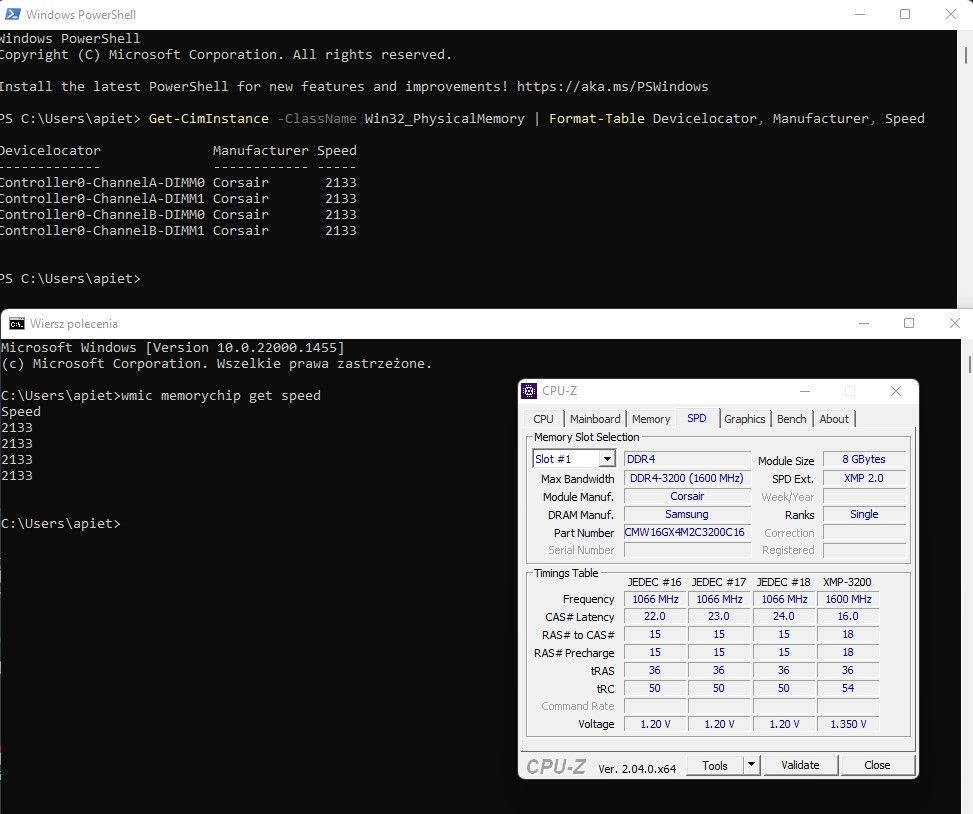Screen dimensions: 973x814
Task: Click the JEDEC #17 CAS# Latency 23.0 cell
Action: 719,617
